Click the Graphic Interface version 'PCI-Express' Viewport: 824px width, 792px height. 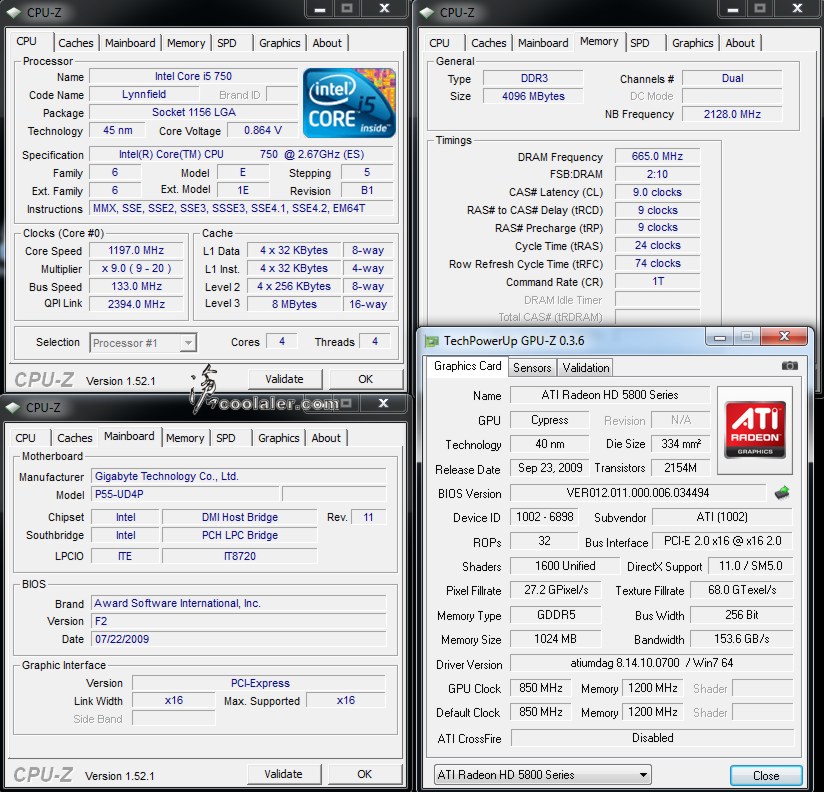point(260,683)
